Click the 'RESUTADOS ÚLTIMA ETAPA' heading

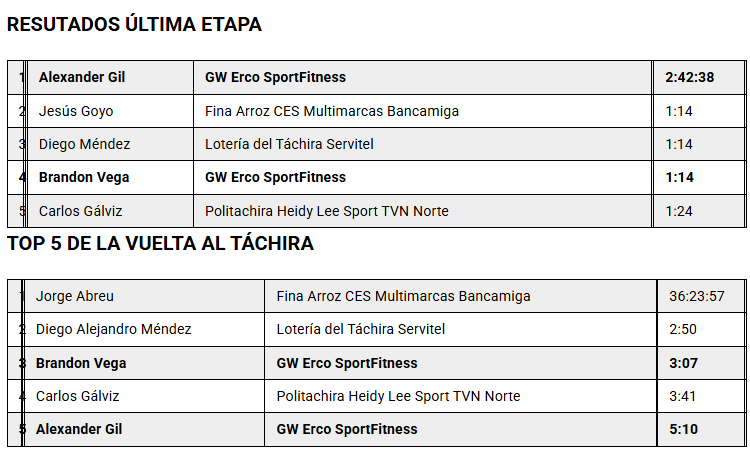tap(134, 25)
